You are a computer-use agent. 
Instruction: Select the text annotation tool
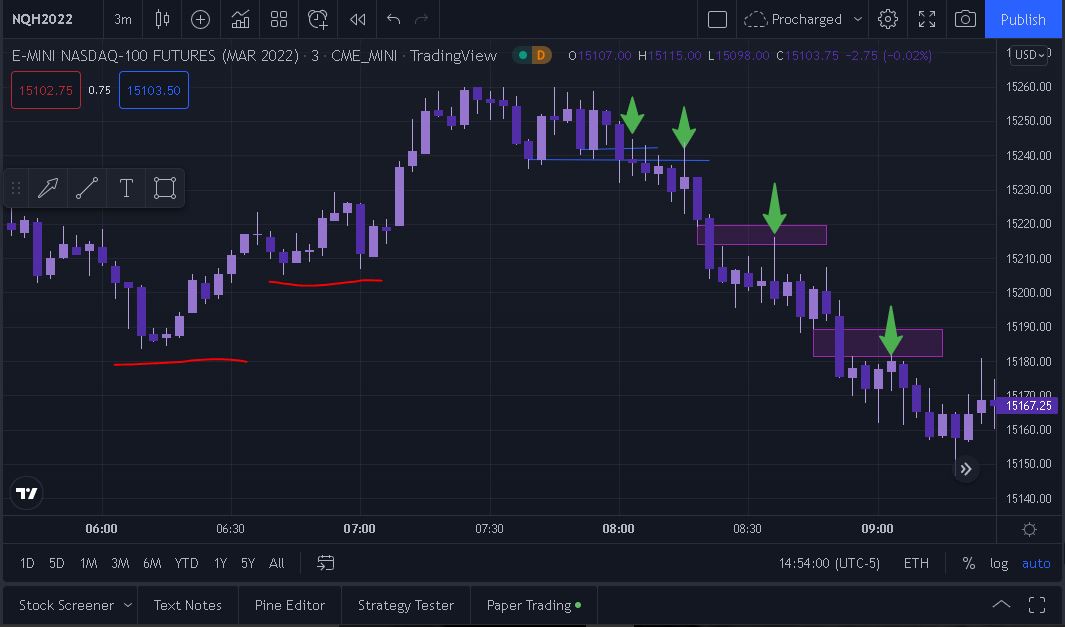coord(126,188)
